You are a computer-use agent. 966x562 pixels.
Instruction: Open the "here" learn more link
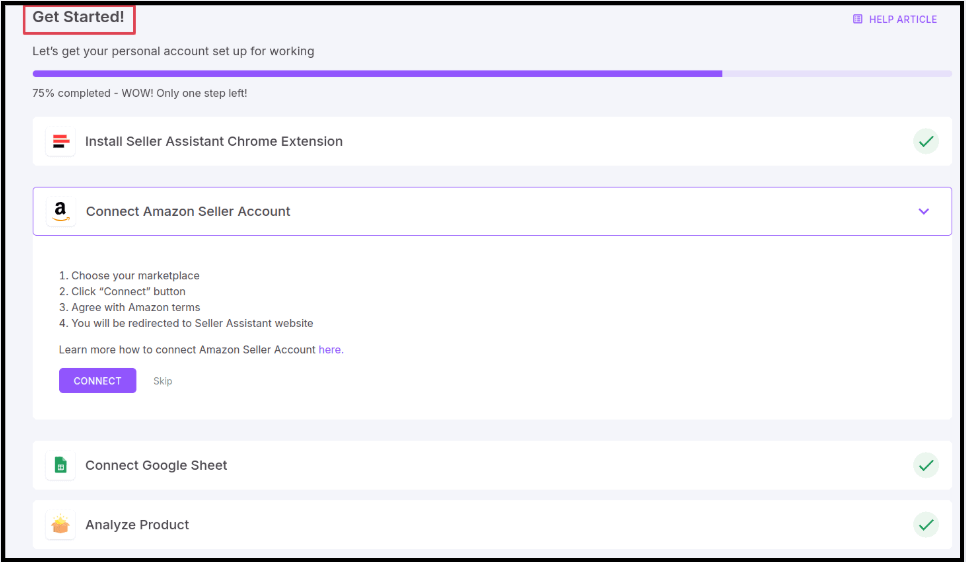(330, 350)
